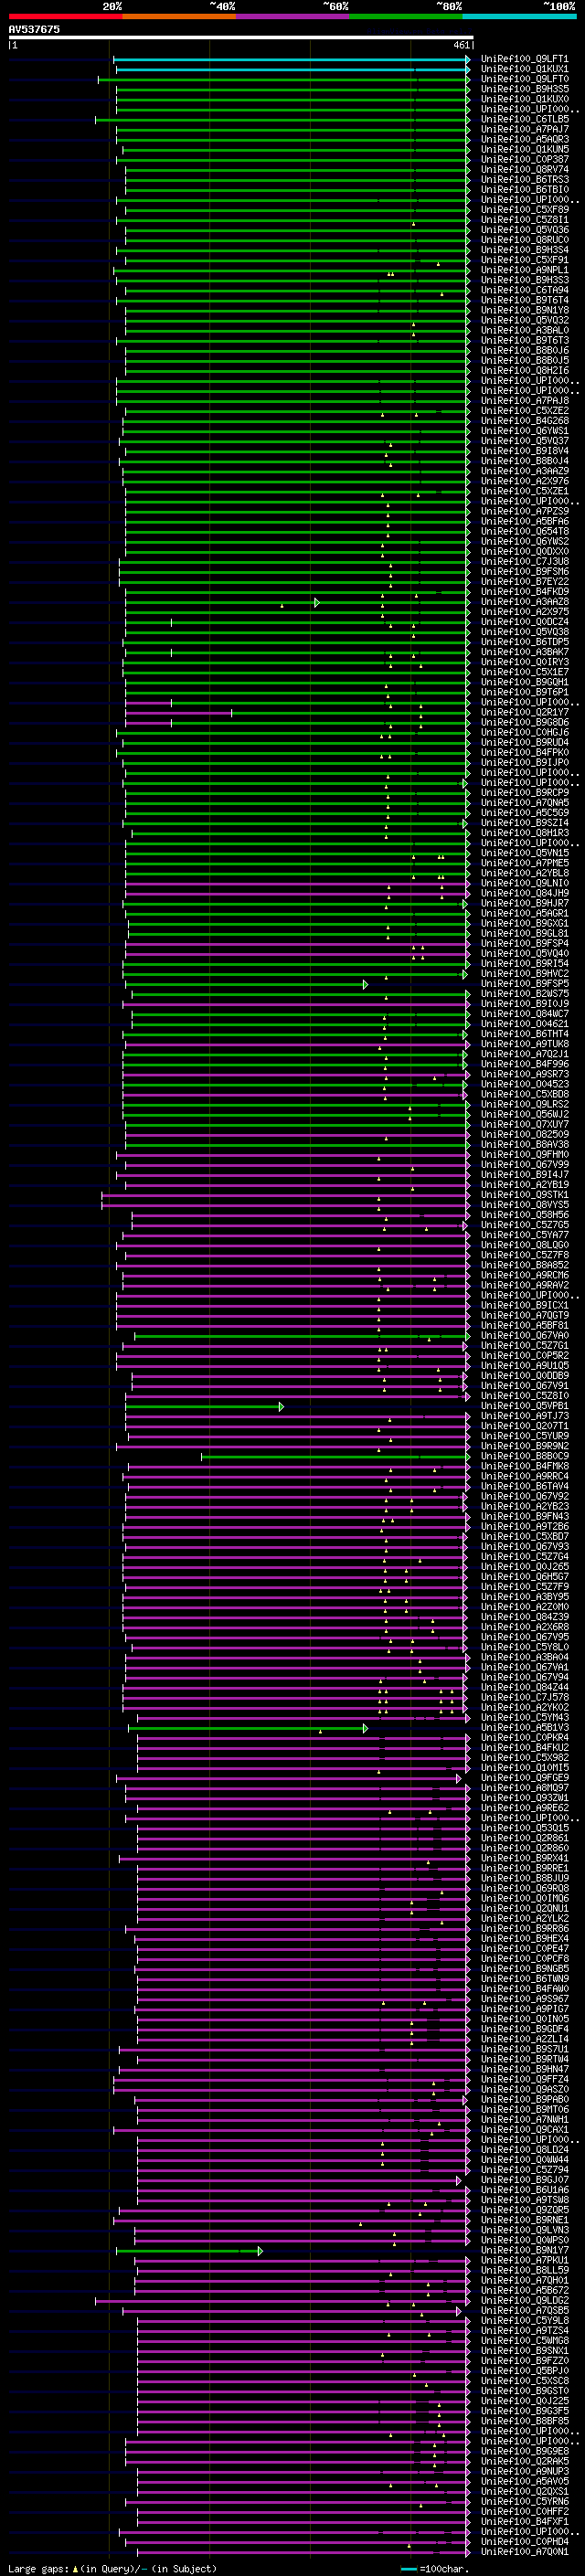The image size is (585, 2576).
Task: Select label UniRef100_A3AAZ9
Action: coord(525,471)
